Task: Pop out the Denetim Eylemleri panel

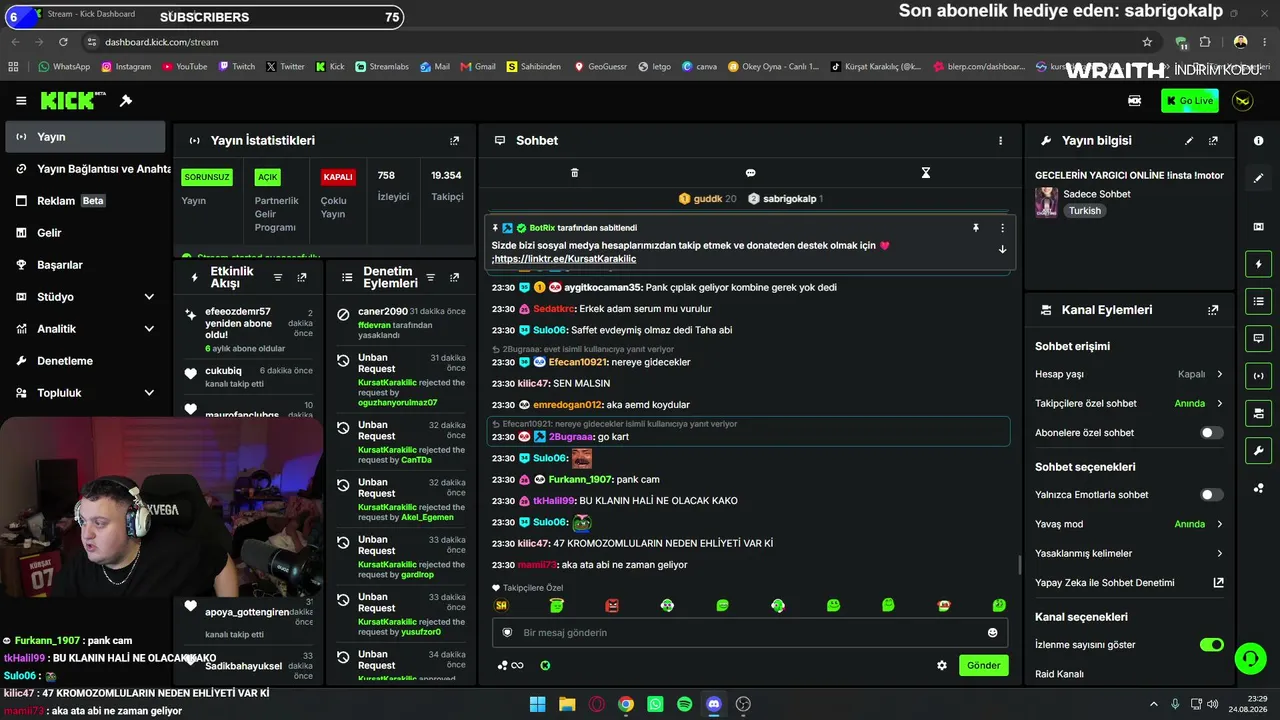Action: click(455, 277)
